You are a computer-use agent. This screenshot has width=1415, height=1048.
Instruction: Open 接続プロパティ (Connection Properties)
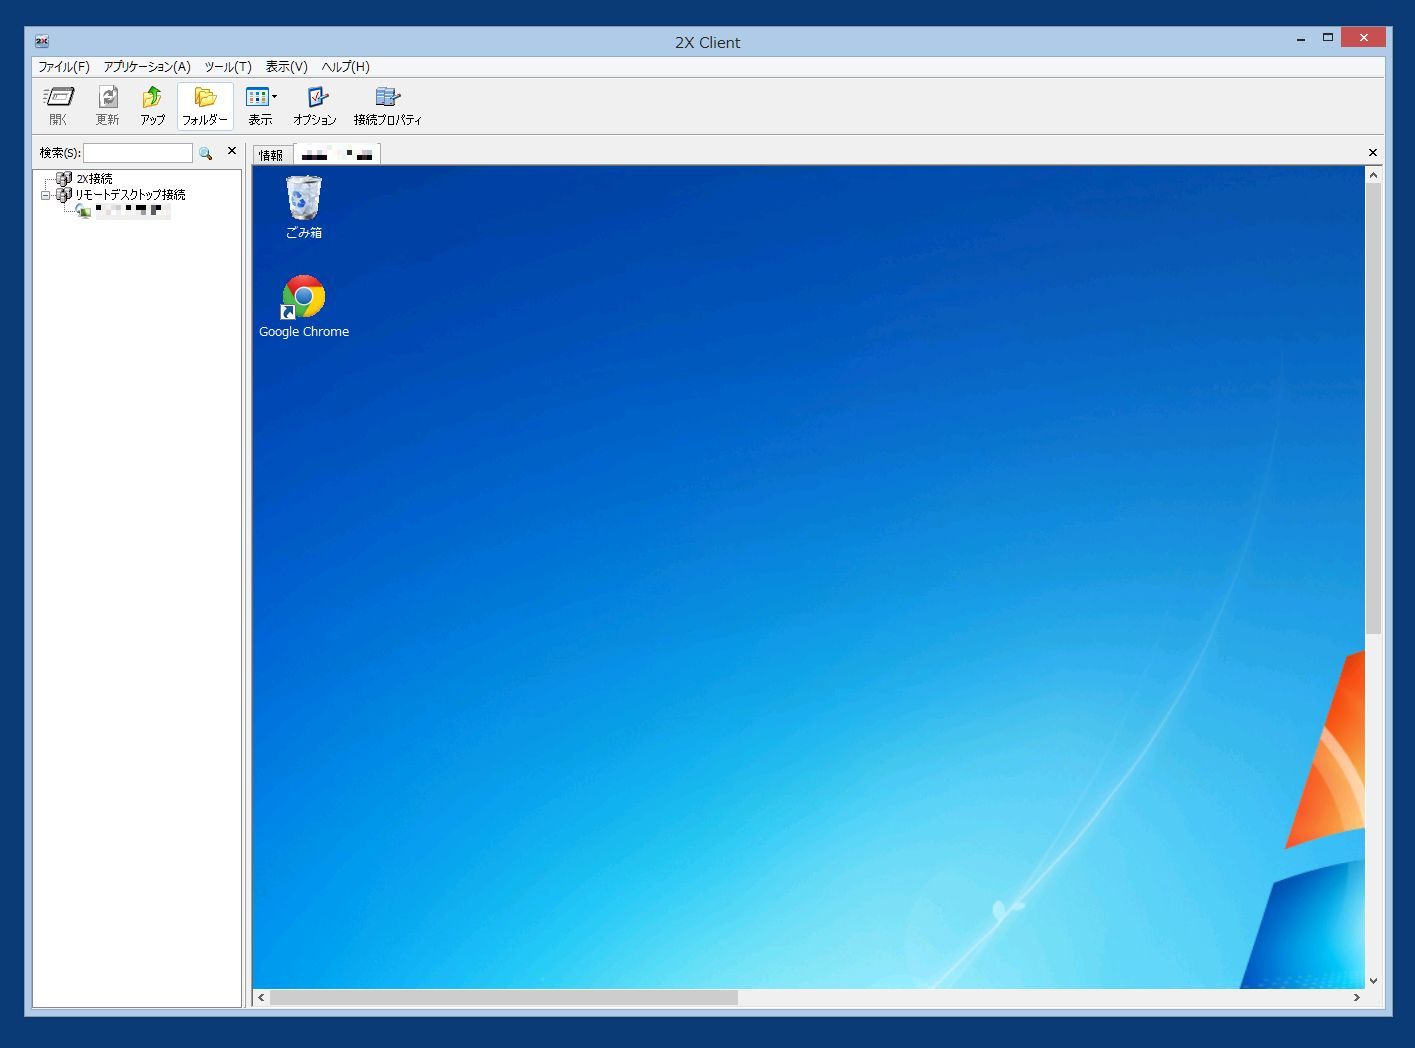point(388,105)
